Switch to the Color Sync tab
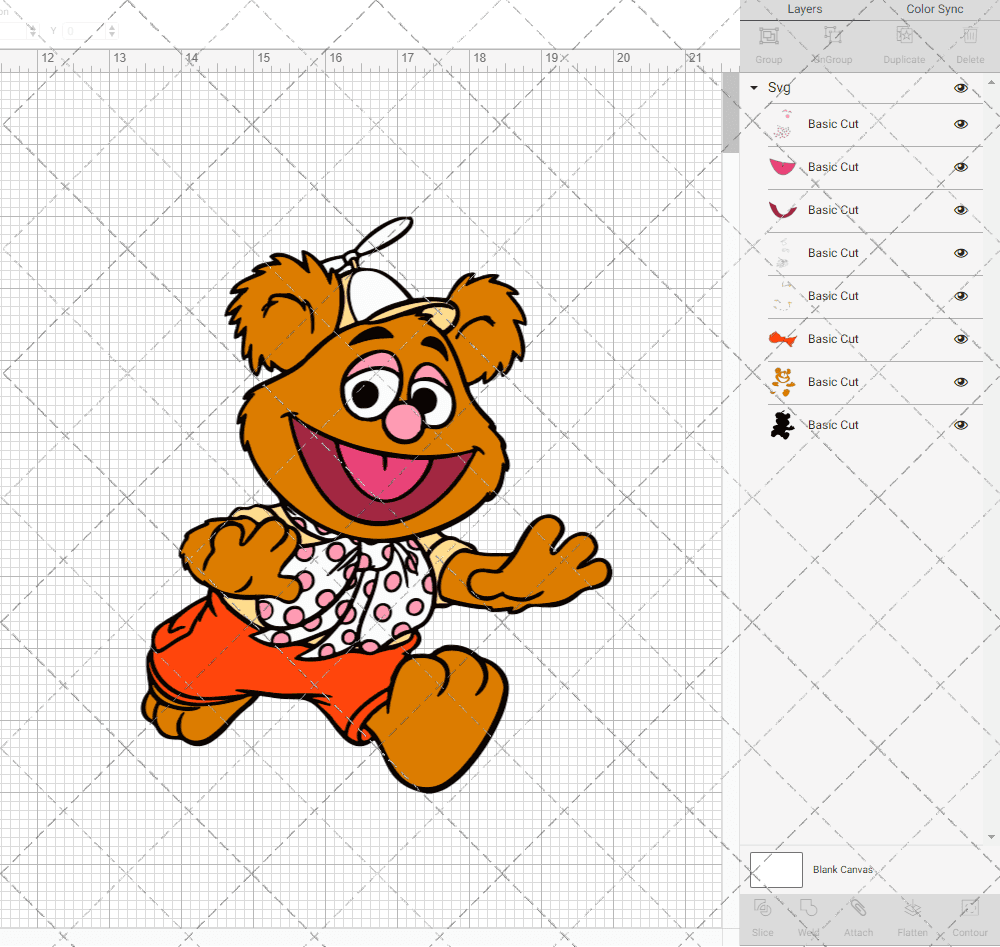This screenshot has height=947, width=1000. tap(934, 9)
